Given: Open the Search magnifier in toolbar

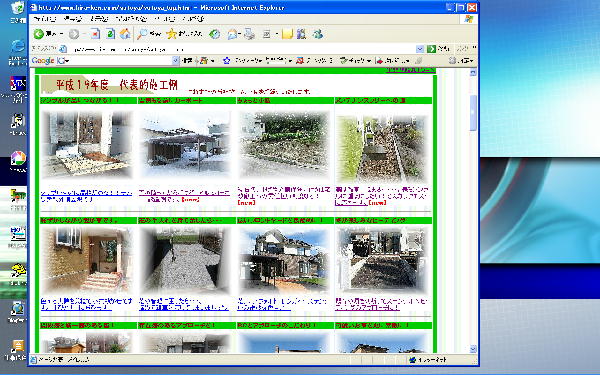Looking at the screenshot, I should pyautogui.click(x=143, y=34).
